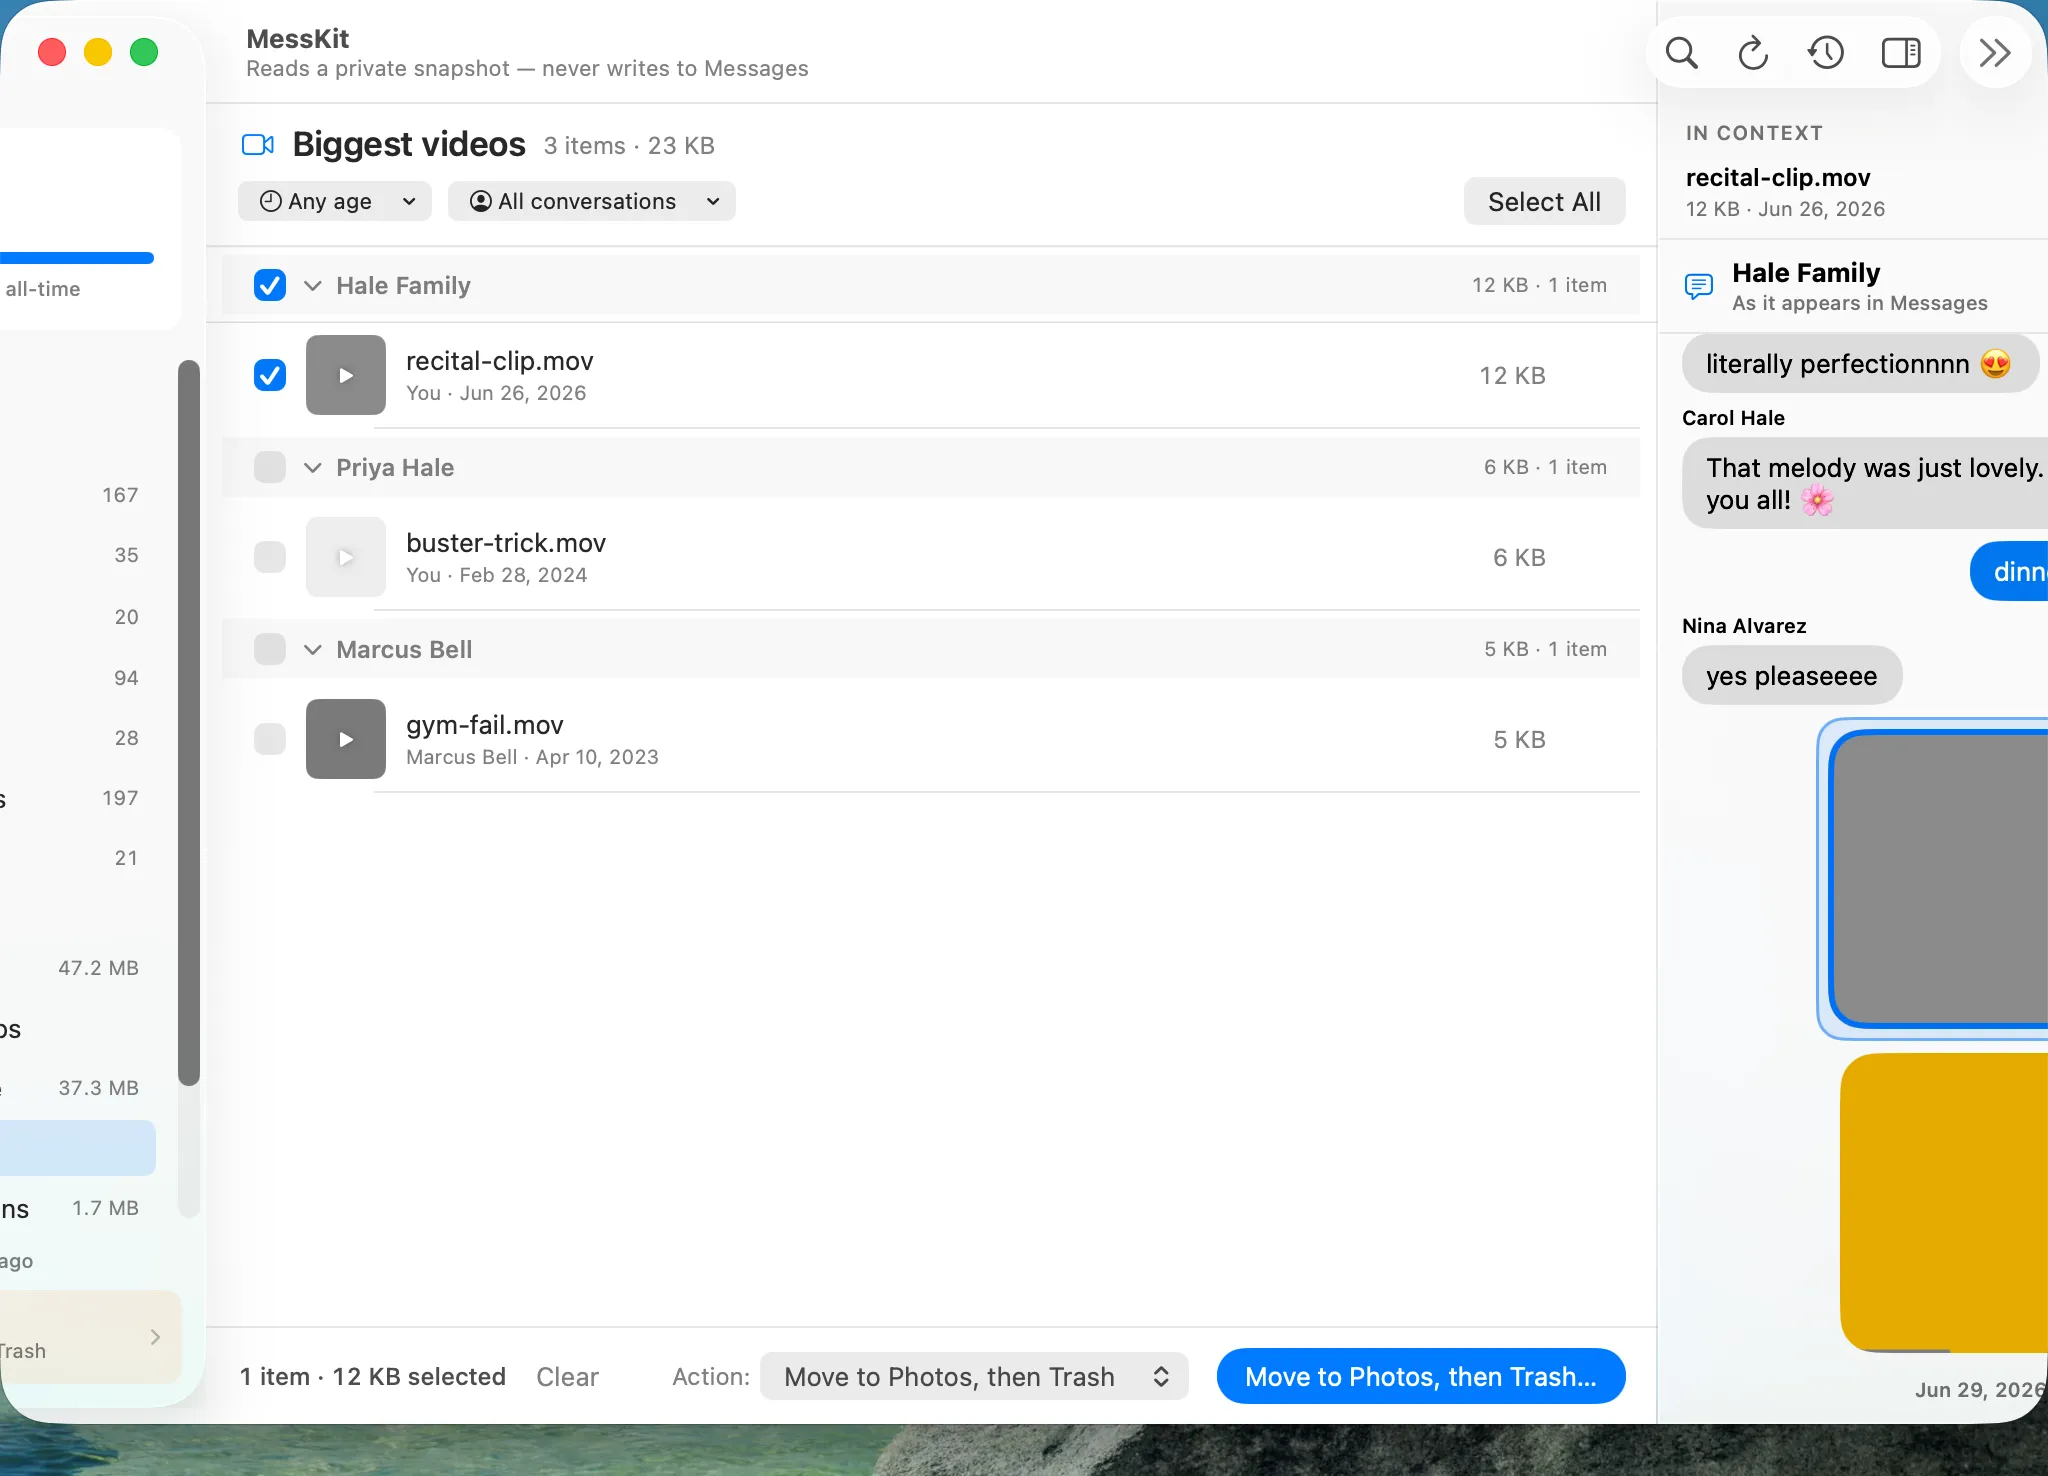
Task: Check the Priya Hale group checkbox
Action: coord(270,467)
